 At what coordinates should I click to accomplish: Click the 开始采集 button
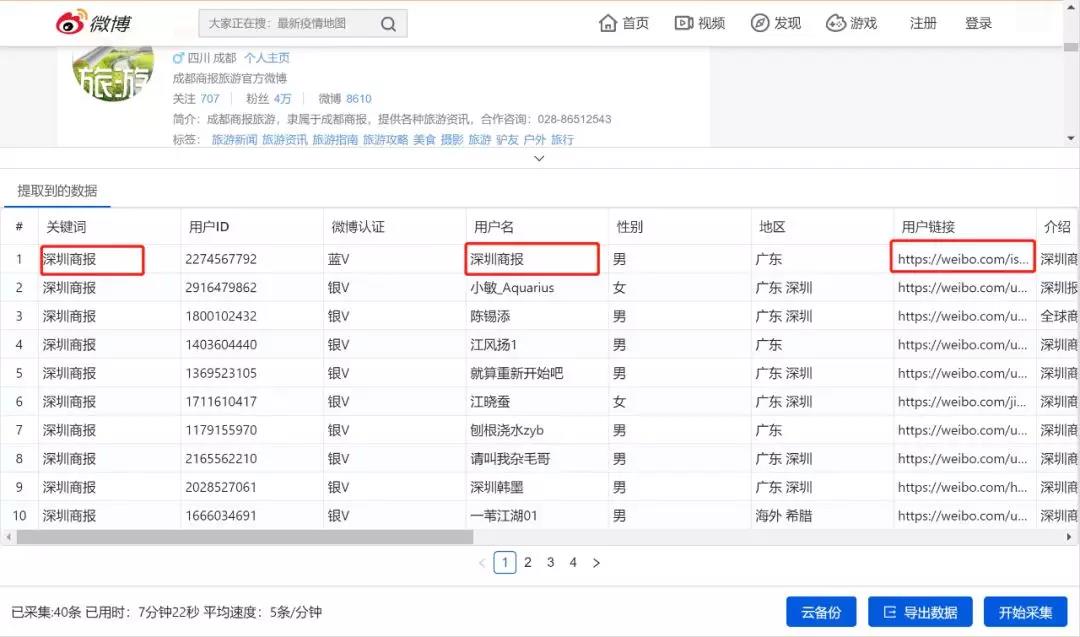[1026, 612]
